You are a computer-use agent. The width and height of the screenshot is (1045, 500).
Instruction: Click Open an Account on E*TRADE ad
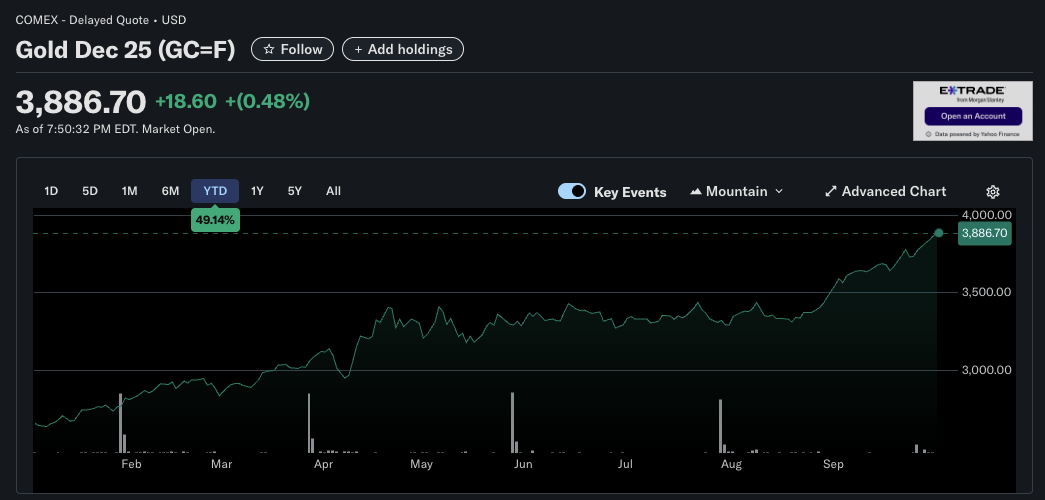point(972,116)
